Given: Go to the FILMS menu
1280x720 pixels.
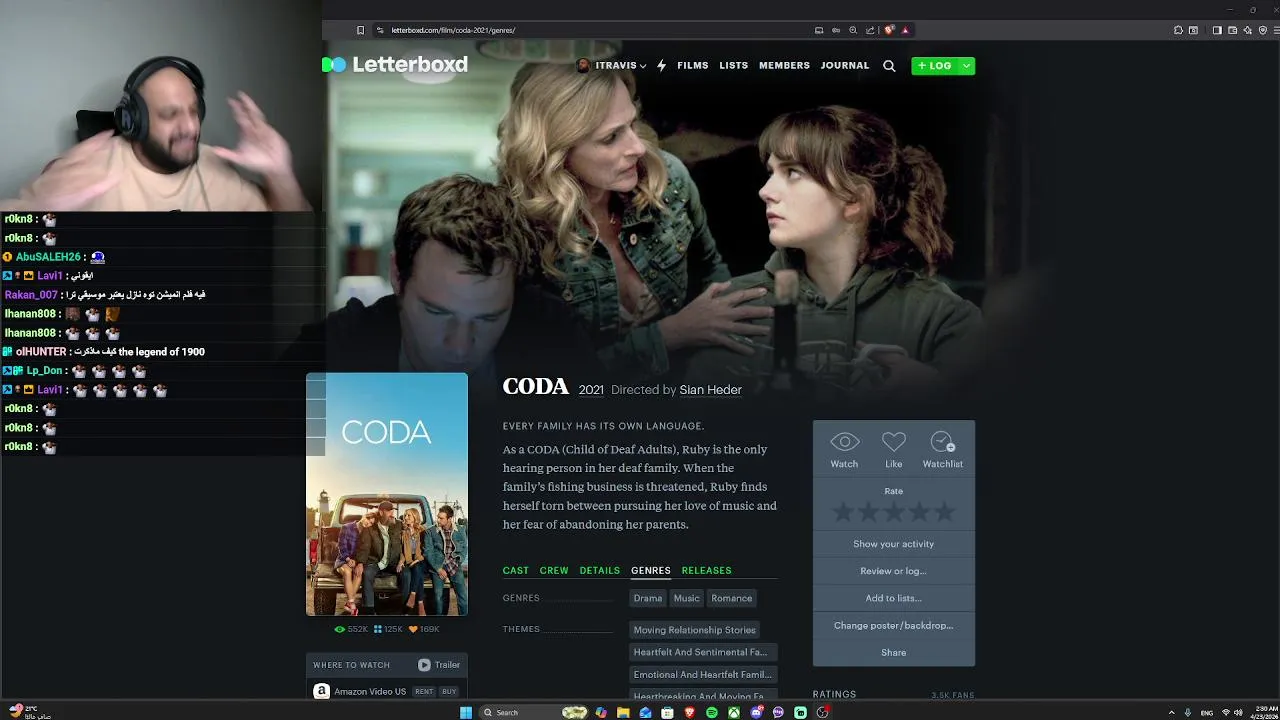Looking at the screenshot, I should click(x=692, y=65).
